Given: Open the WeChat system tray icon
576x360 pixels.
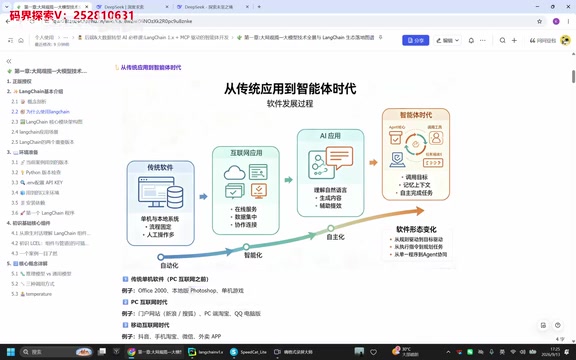Looking at the screenshot, I should (x=470, y=352).
